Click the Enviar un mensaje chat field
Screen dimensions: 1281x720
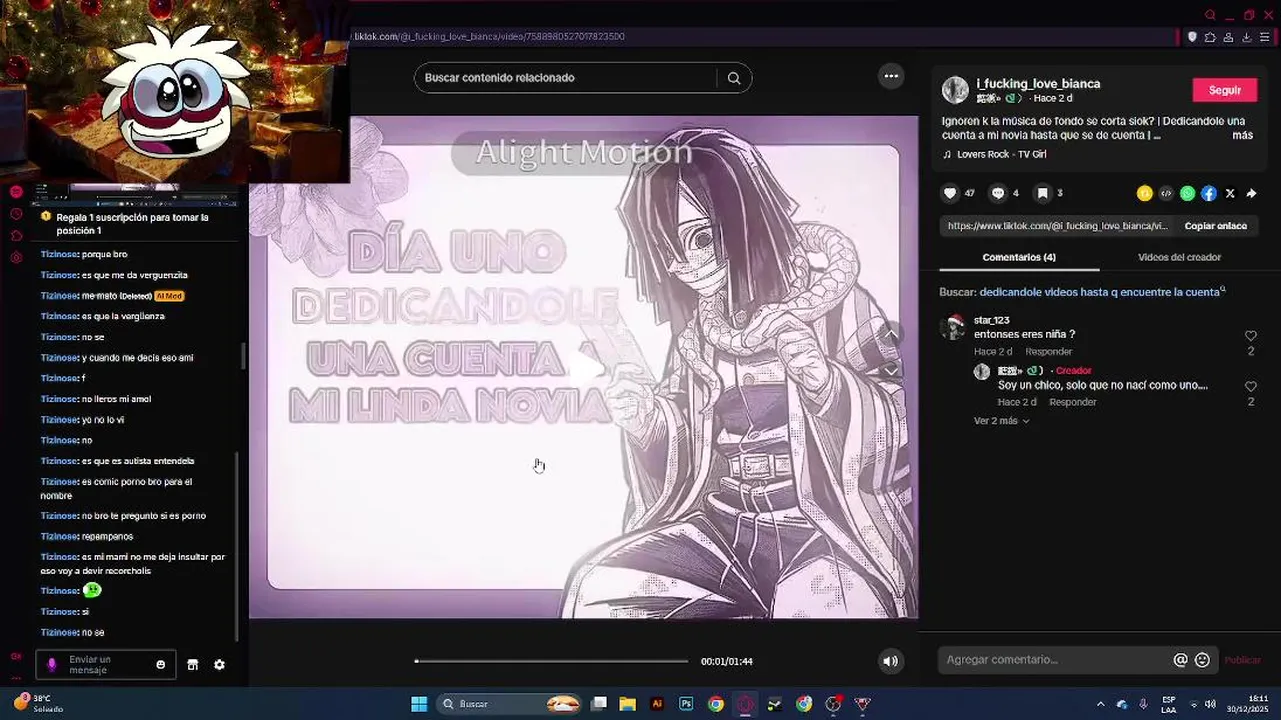tap(105, 665)
